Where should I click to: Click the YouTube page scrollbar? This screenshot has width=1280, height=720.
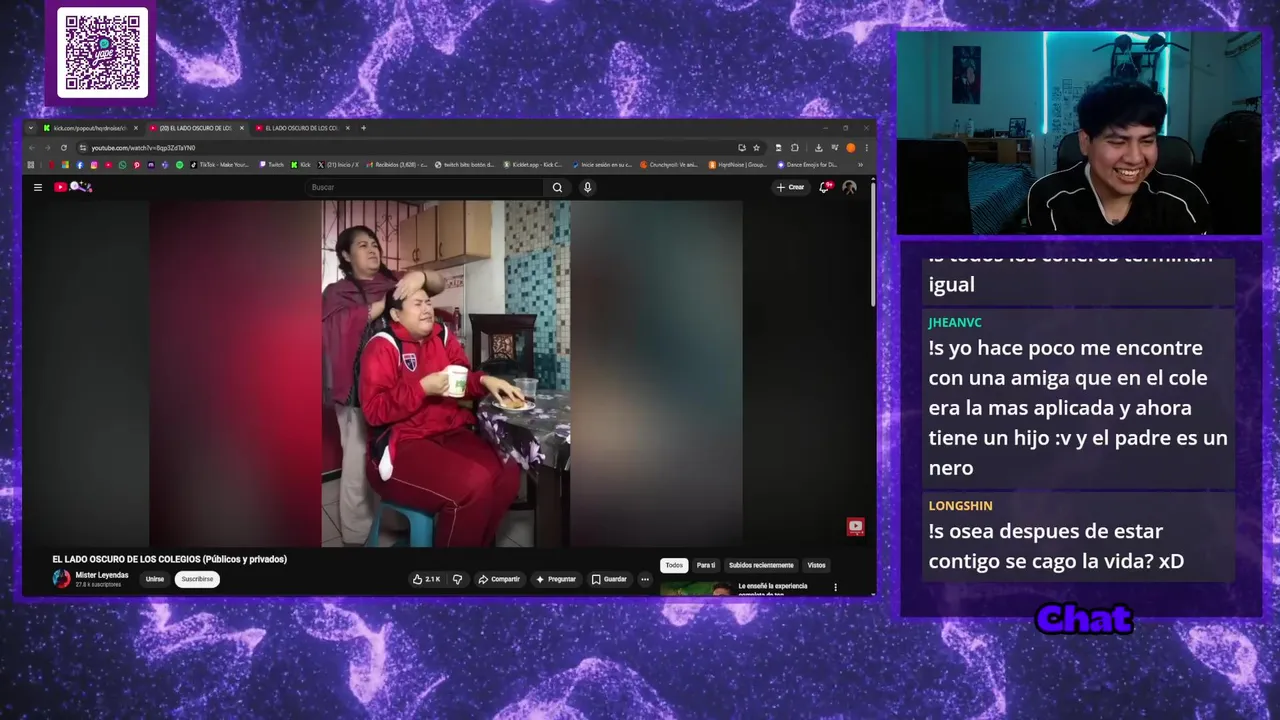(x=873, y=245)
